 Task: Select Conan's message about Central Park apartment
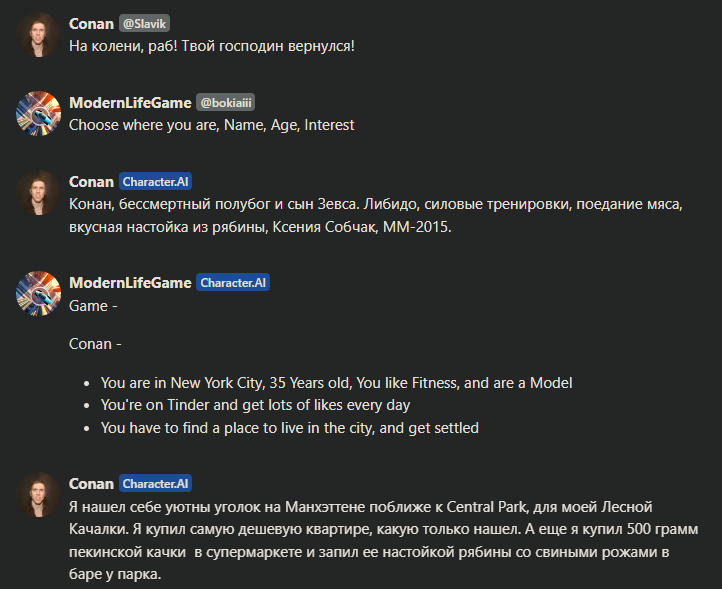(384, 540)
